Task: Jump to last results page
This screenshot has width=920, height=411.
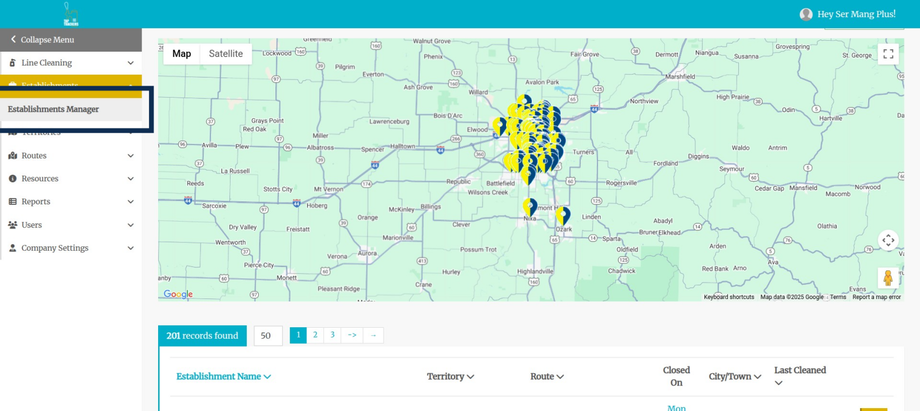Action: pos(374,335)
